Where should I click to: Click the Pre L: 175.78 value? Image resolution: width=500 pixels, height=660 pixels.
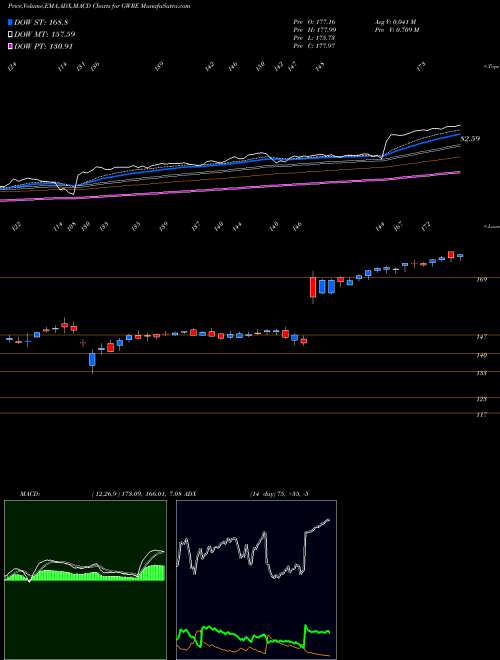pos(314,38)
